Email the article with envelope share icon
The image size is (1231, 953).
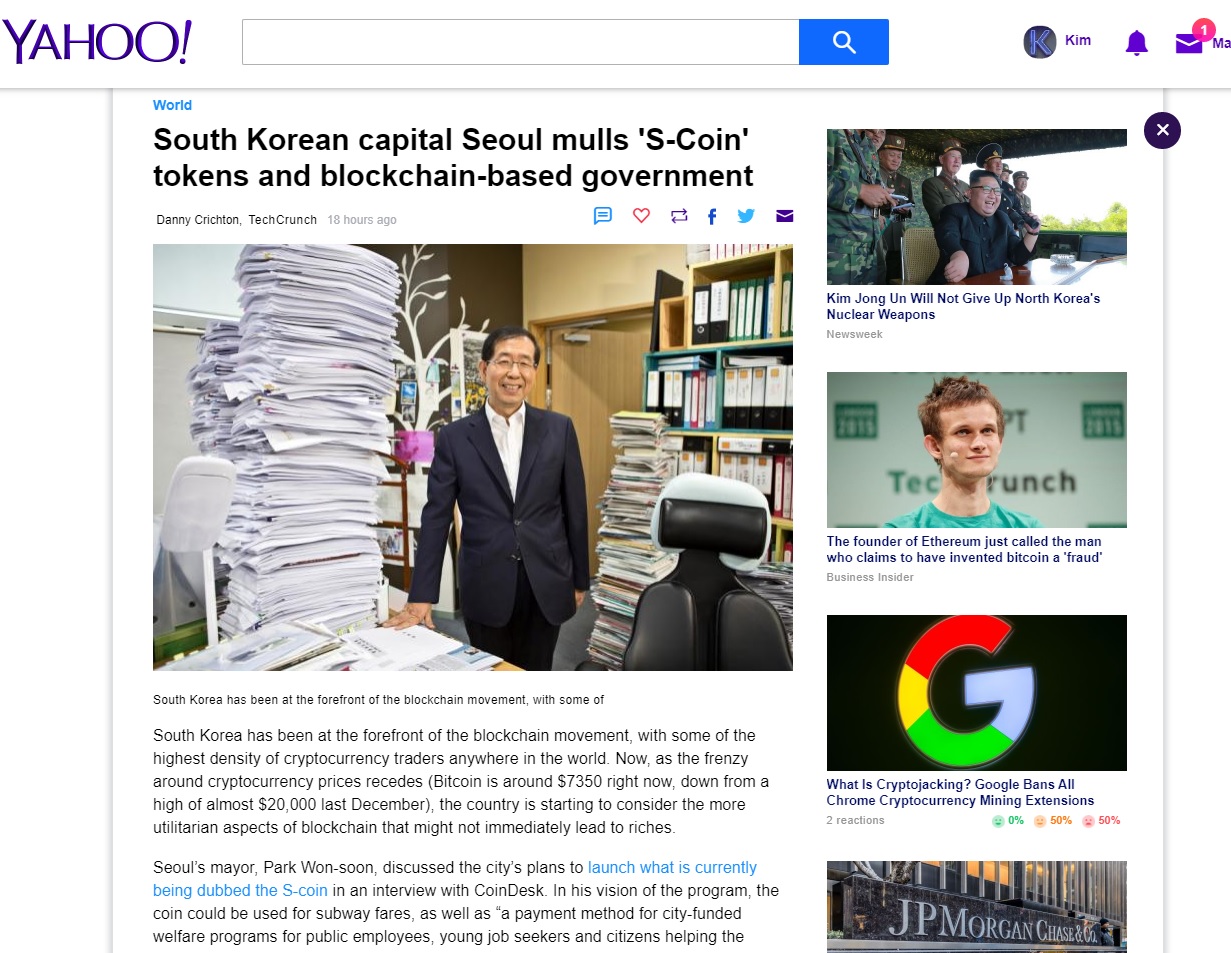(x=784, y=216)
